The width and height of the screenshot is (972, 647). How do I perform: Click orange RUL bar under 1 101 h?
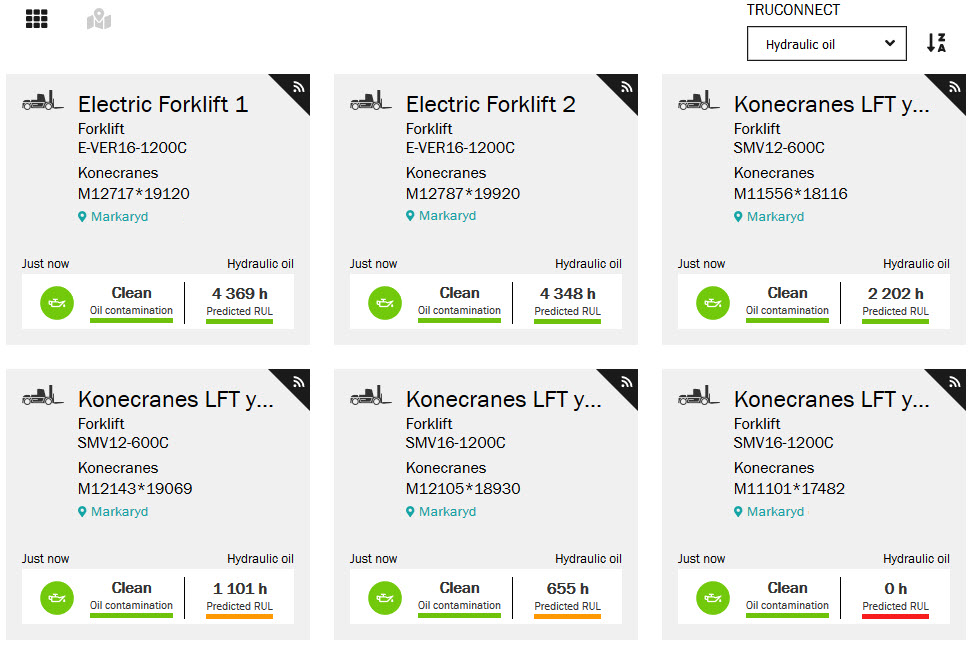[239, 616]
